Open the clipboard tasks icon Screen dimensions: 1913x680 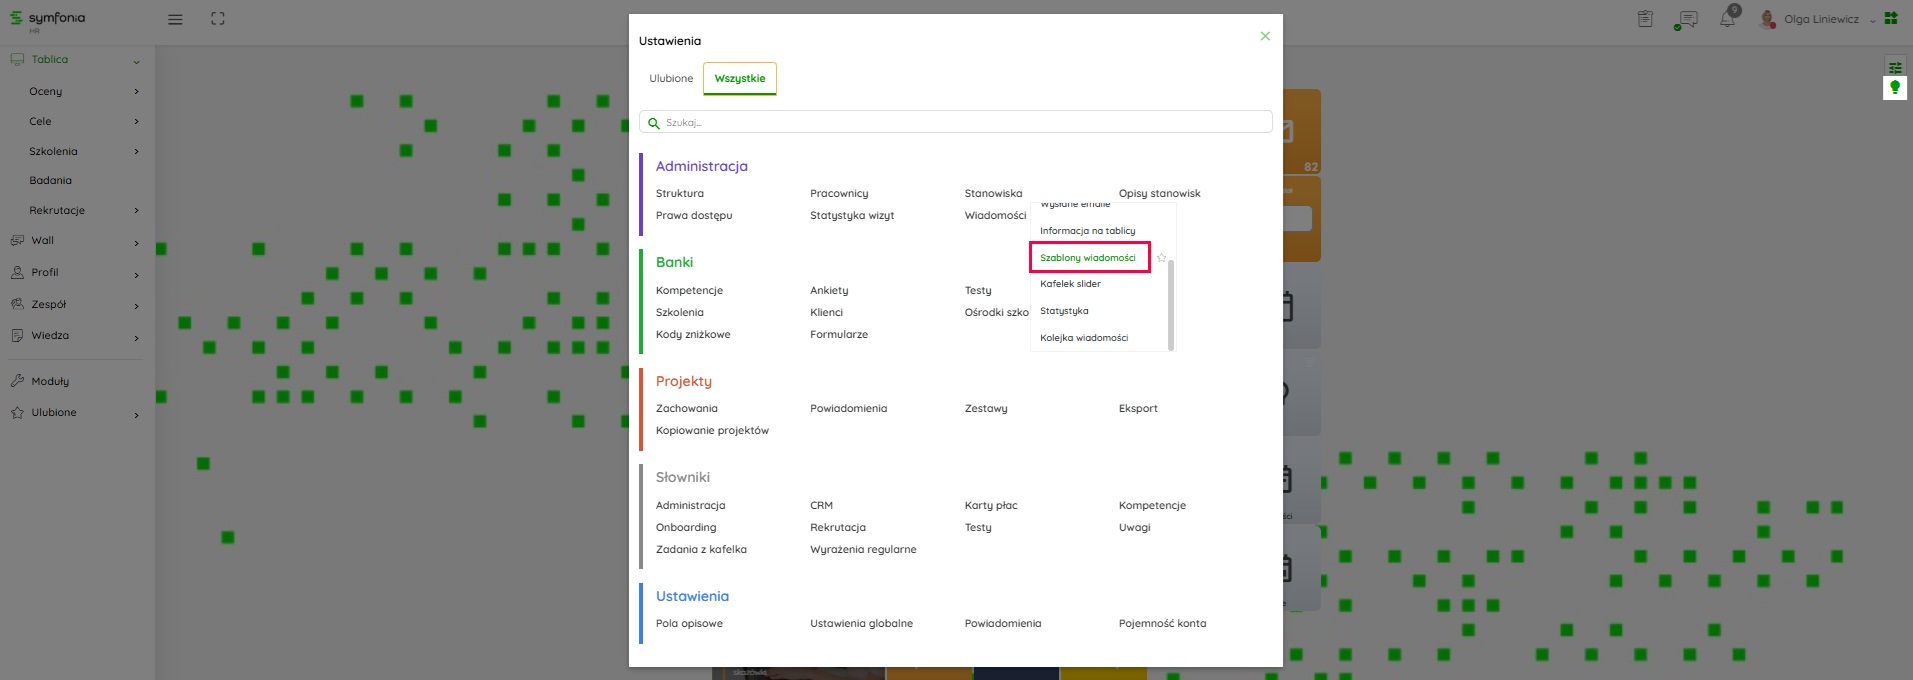pyautogui.click(x=1645, y=19)
